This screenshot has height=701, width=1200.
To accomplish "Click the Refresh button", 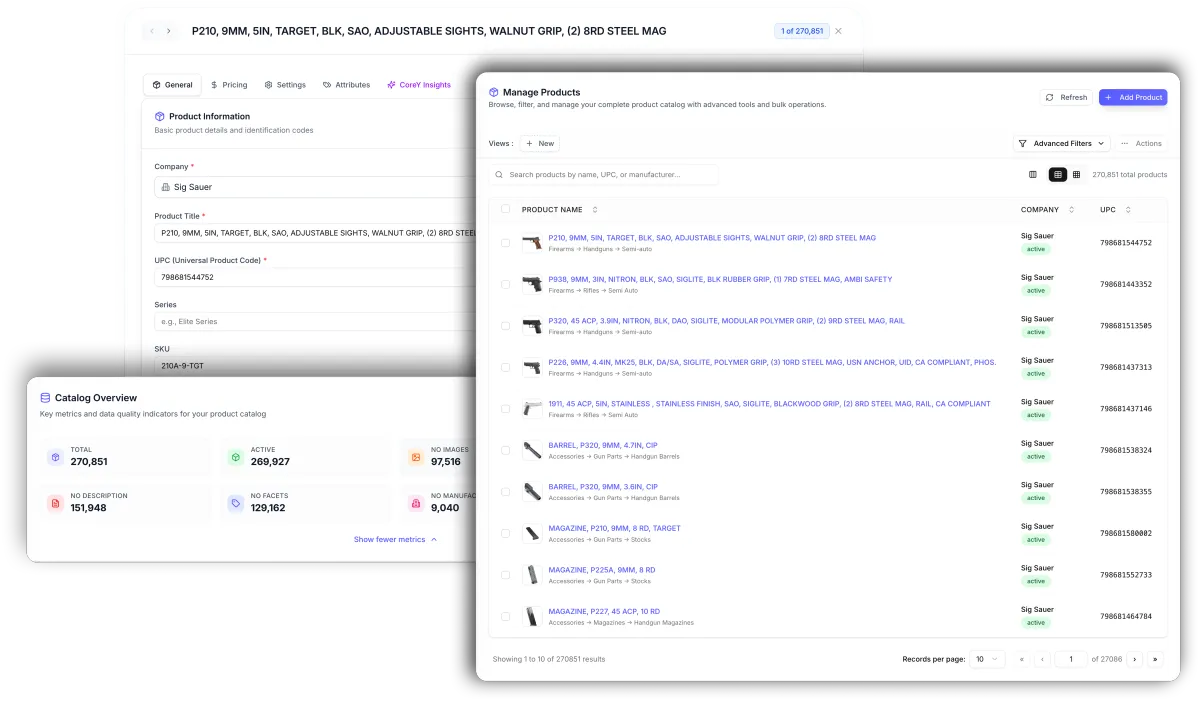I will [x=1066, y=97].
